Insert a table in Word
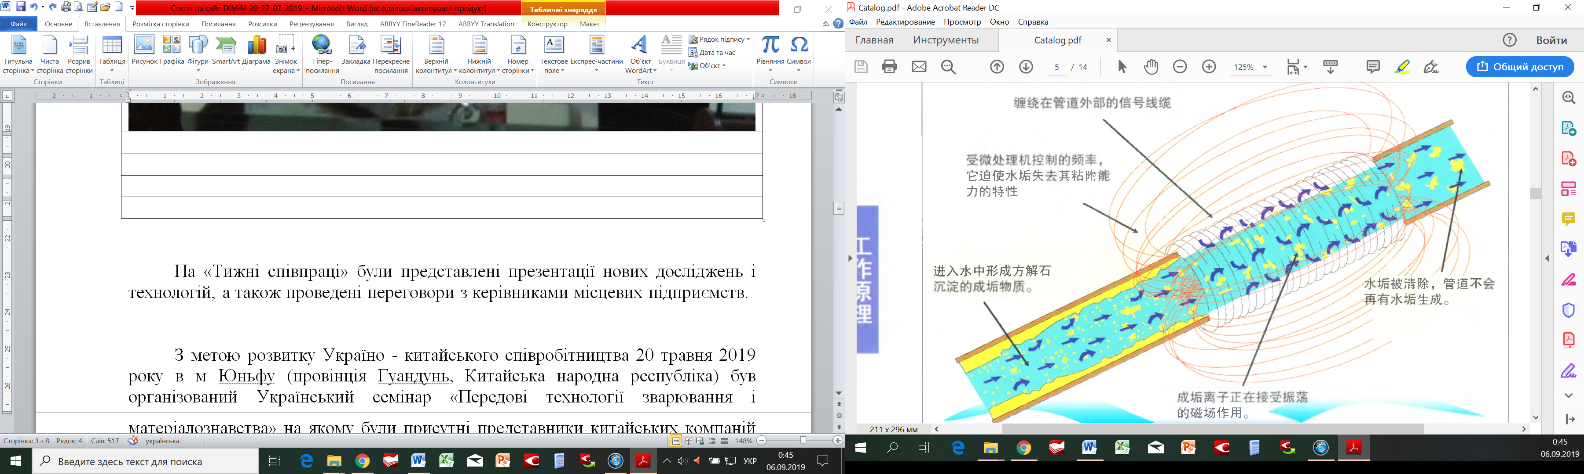The height and width of the screenshot is (474, 1584). pos(112,52)
